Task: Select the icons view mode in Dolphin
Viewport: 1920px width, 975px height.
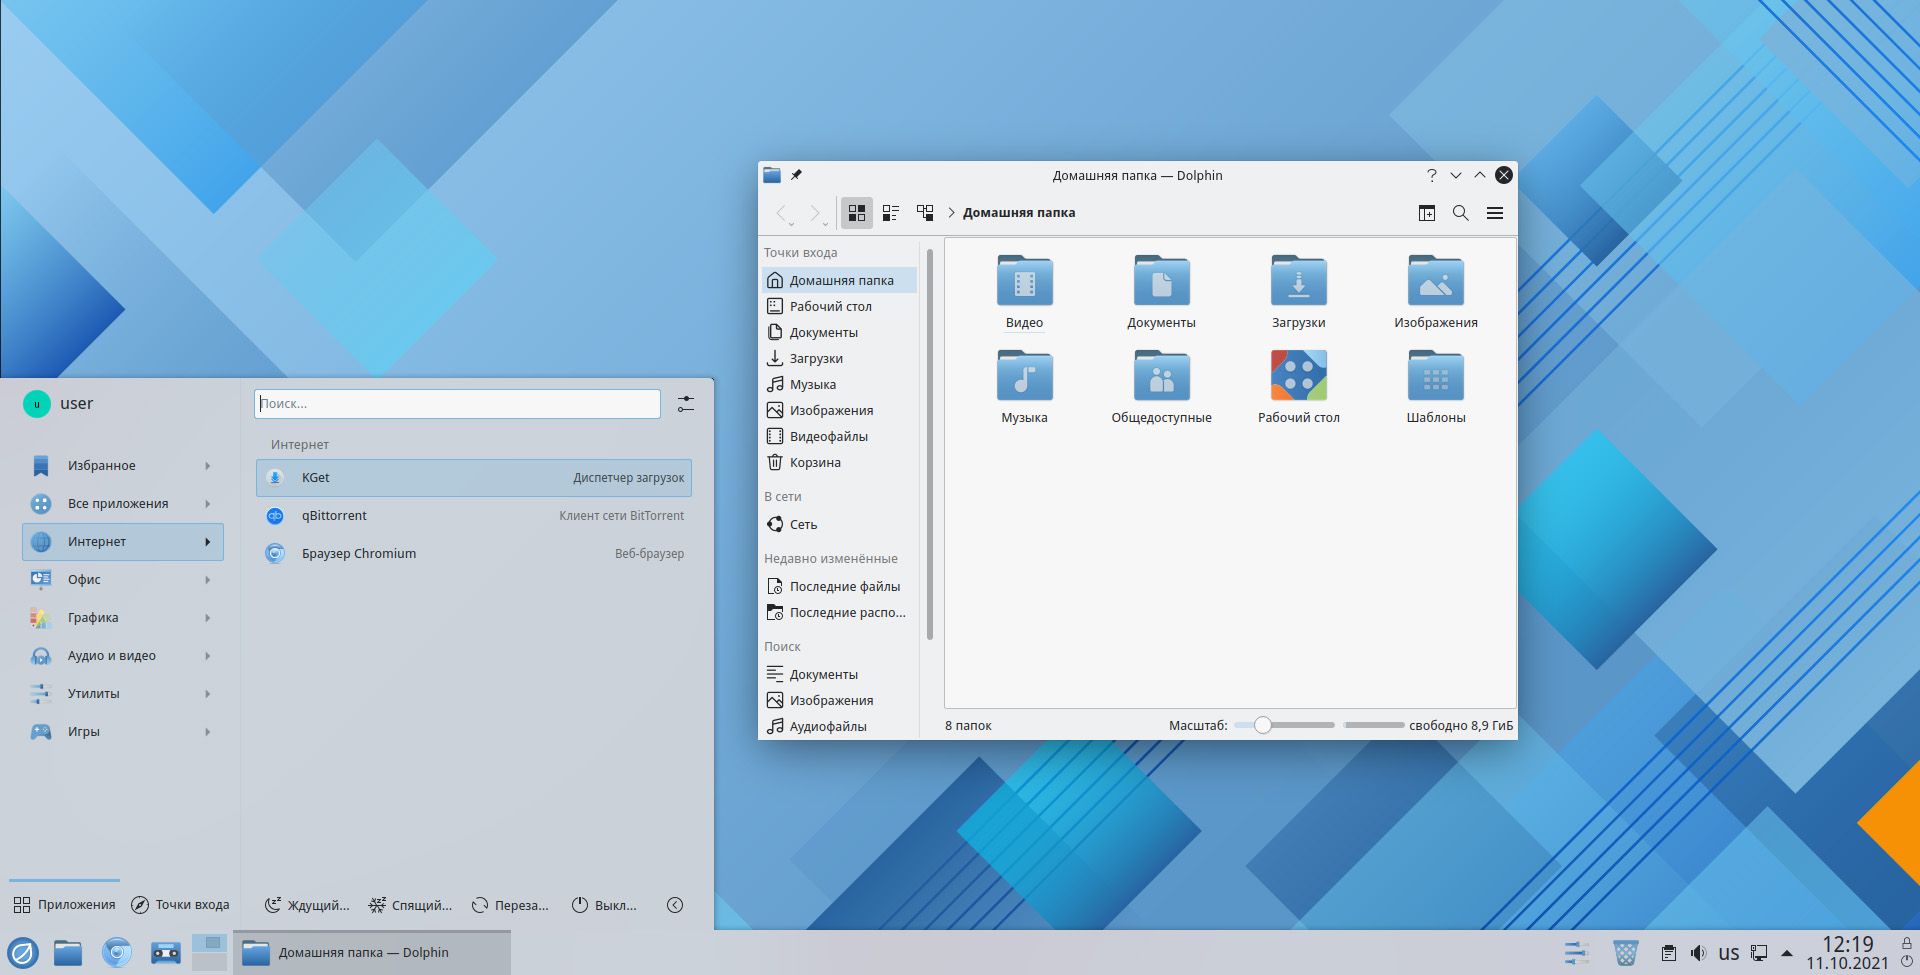Action: coord(857,212)
